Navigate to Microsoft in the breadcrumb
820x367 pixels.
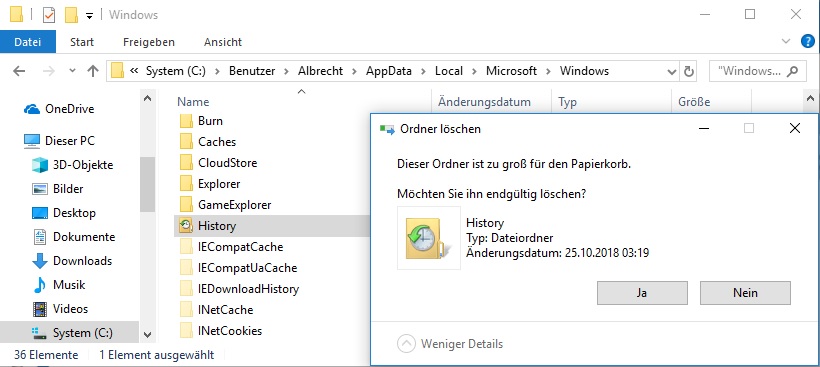(511, 71)
